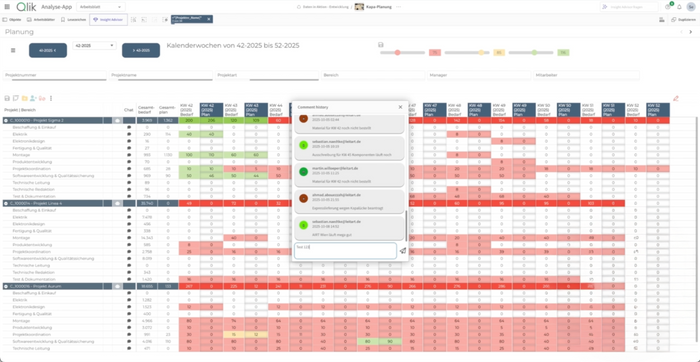The image size is (700, 362).
Task: Open the notifications bell
Action: pos(679,7)
